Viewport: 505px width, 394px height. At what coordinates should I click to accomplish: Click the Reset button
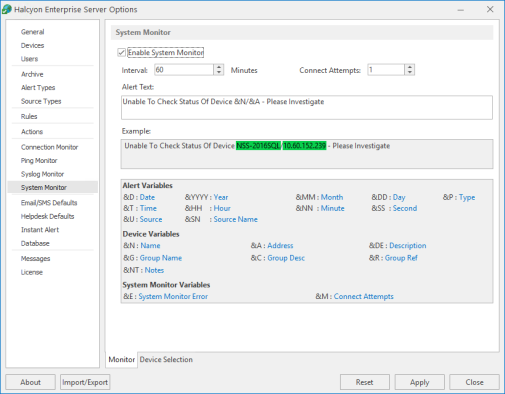click(364, 382)
